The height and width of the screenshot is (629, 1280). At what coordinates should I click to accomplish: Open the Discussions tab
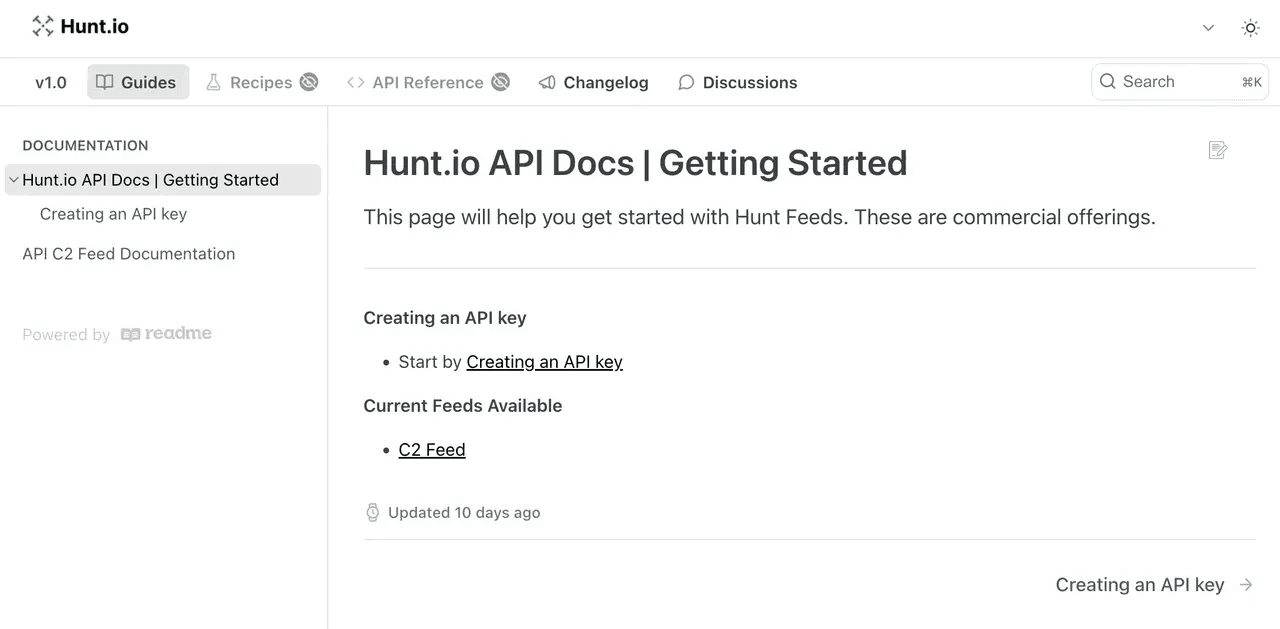[738, 82]
